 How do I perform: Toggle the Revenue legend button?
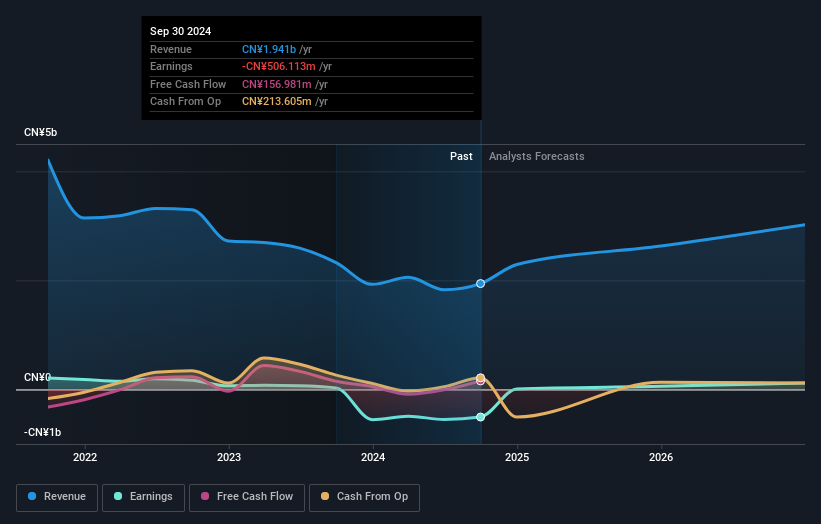[57, 497]
